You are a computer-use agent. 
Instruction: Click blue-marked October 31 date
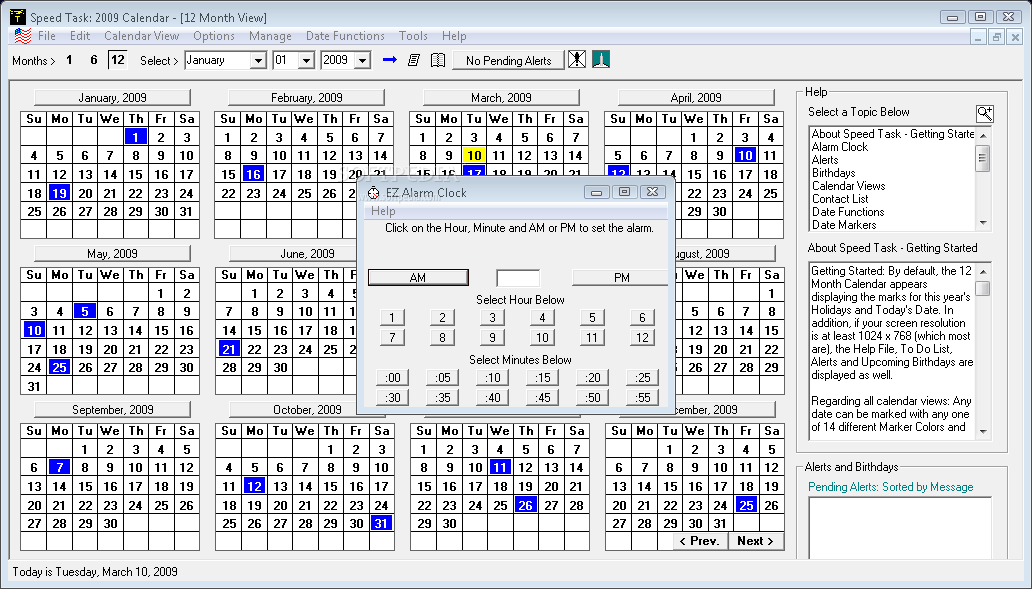381,523
